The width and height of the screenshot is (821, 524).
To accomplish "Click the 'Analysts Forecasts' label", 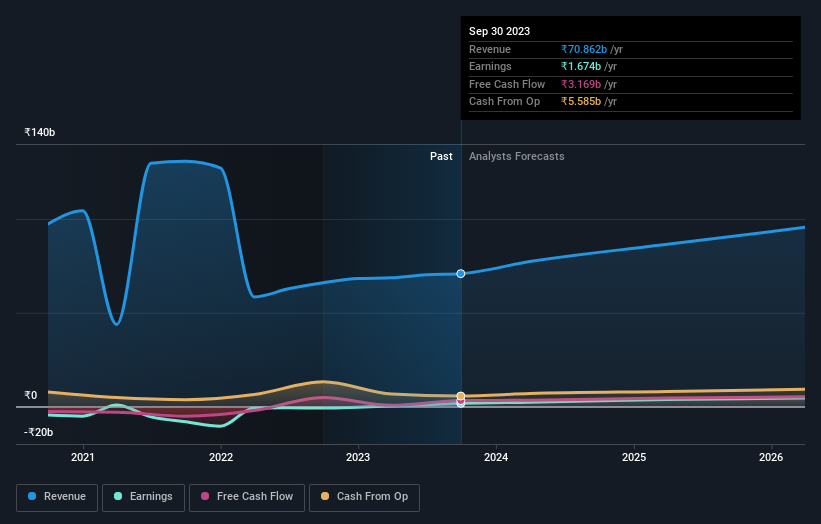I will 516,156.
